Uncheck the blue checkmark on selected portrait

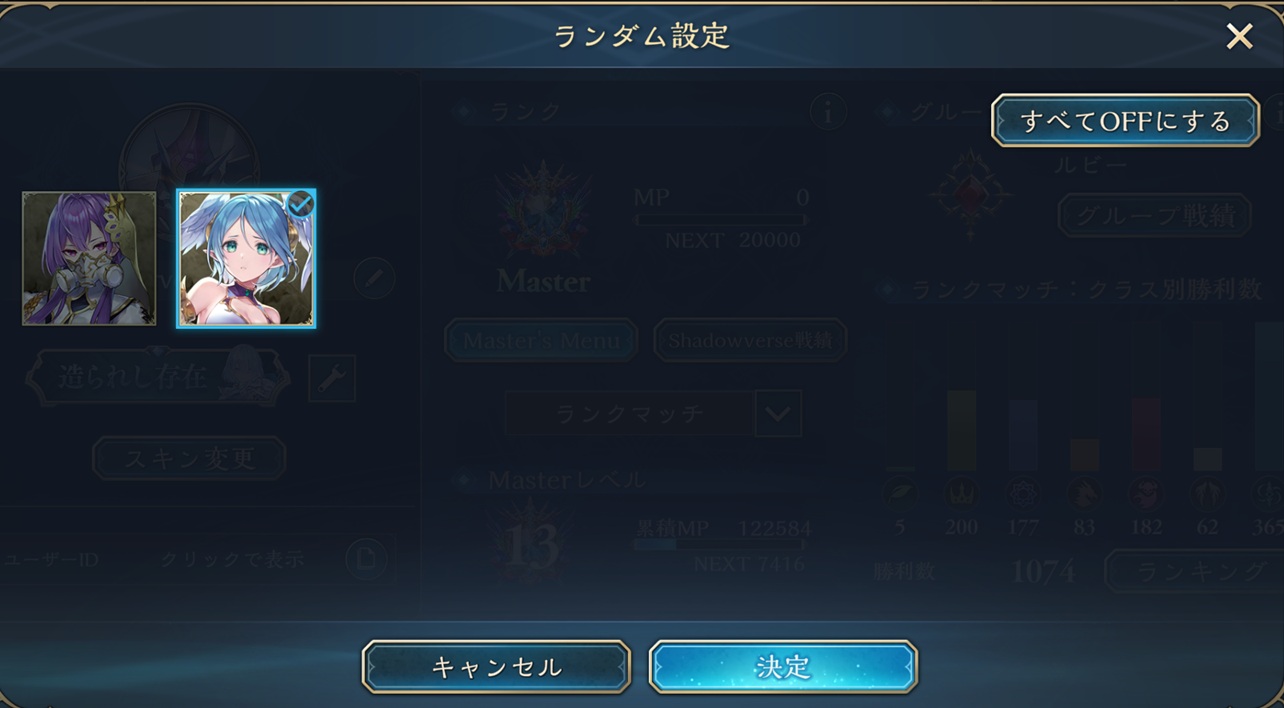click(x=300, y=205)
